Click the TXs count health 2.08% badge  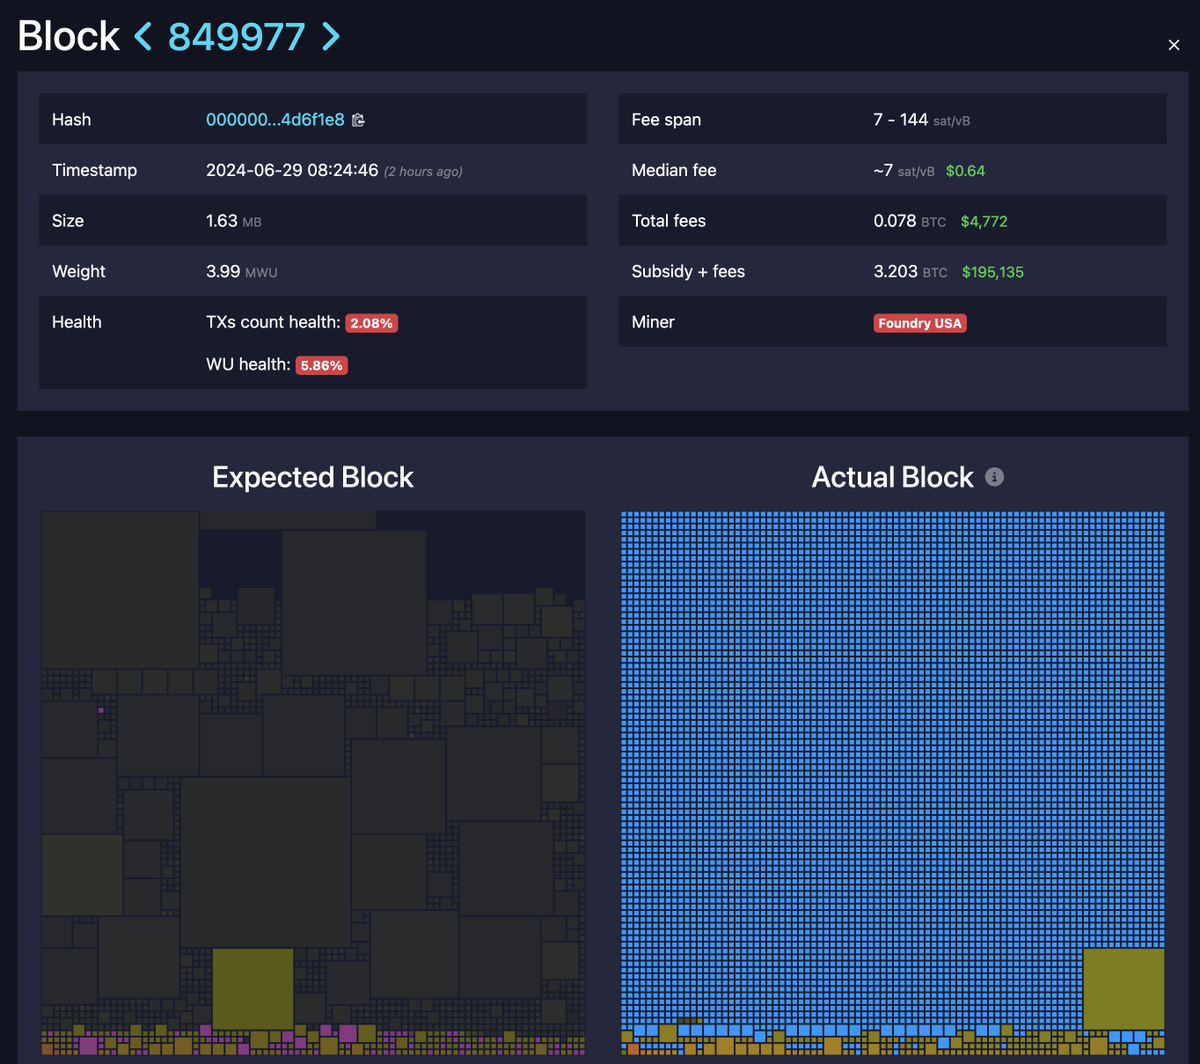pos(372,323)
